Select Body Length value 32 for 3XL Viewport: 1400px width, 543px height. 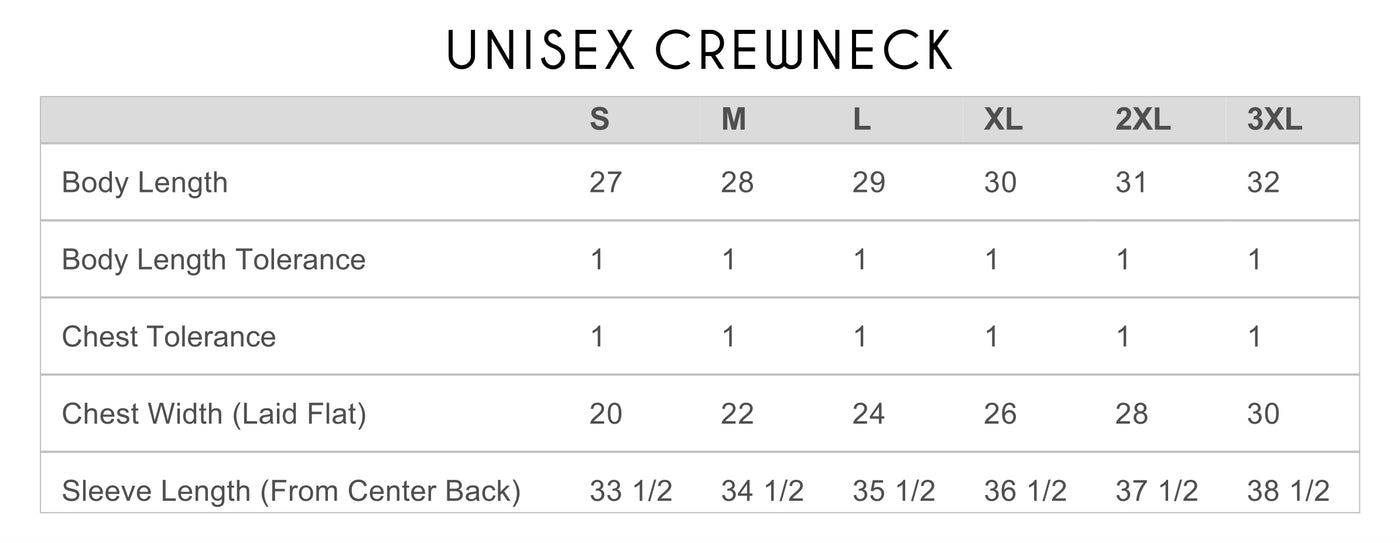1263,183
